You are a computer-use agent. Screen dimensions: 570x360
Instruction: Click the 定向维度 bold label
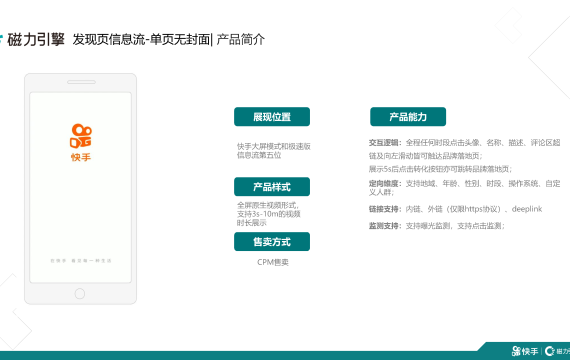384,184
